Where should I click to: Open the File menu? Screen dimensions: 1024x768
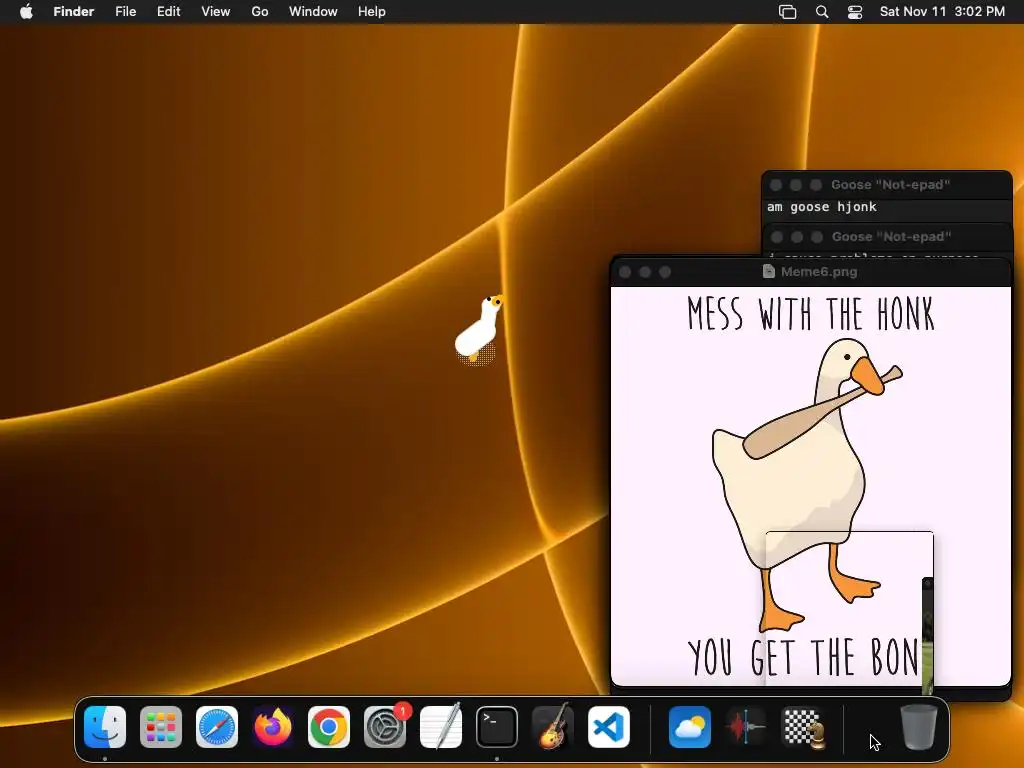click(125, 11)
